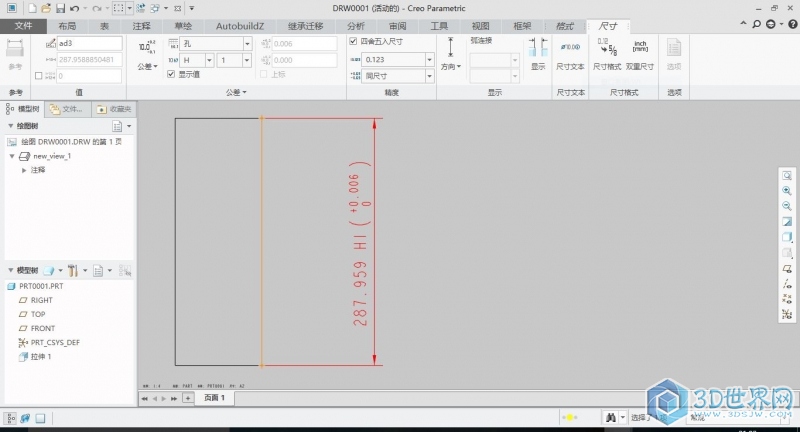The height and width of the screenshot is (432, 800).
Task: Open the 文件 file menu
Action: [23, 26]
